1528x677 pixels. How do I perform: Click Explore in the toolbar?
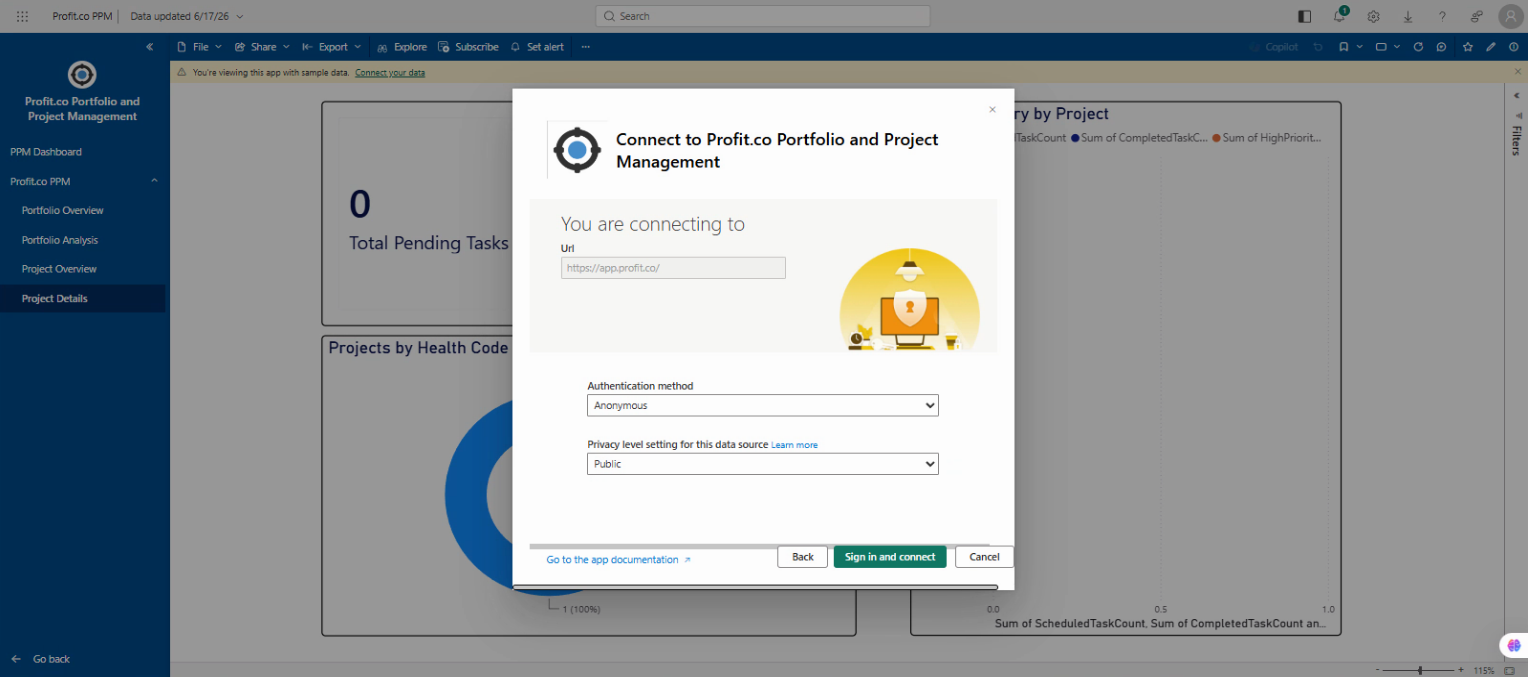click(x=402, y=47)
